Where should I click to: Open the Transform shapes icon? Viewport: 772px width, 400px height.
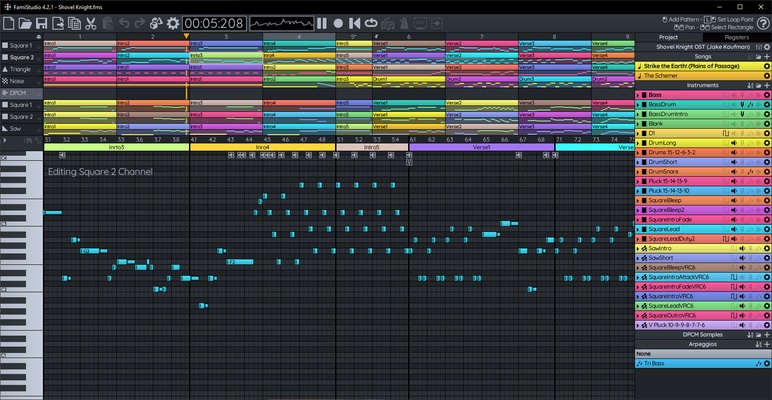click(x=156, y=23)
